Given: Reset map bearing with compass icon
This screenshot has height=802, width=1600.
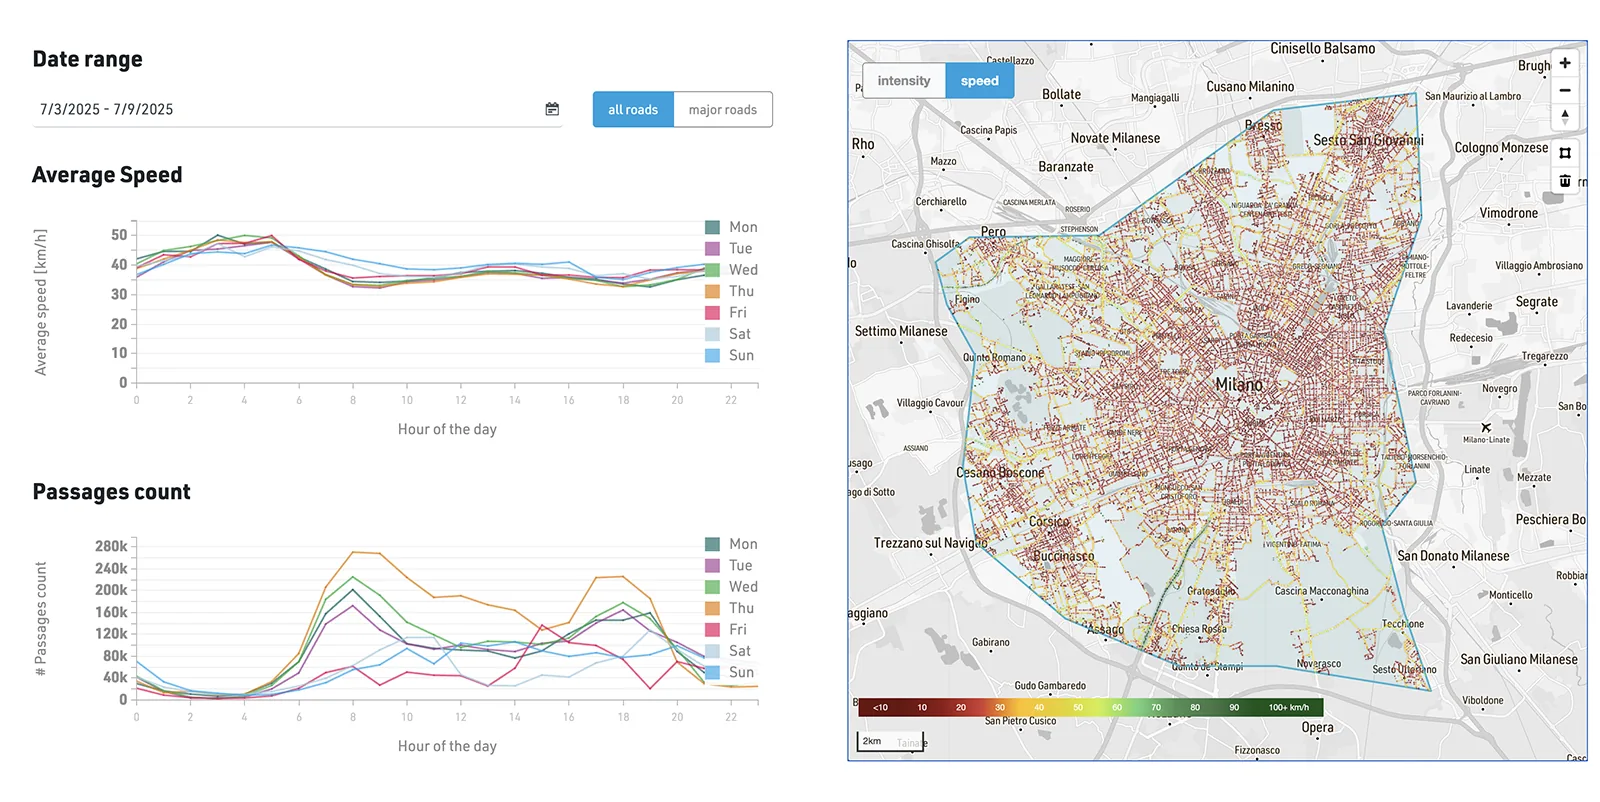Looking at the screenshot, I should pyautogui.click(x=1565, y=116).
